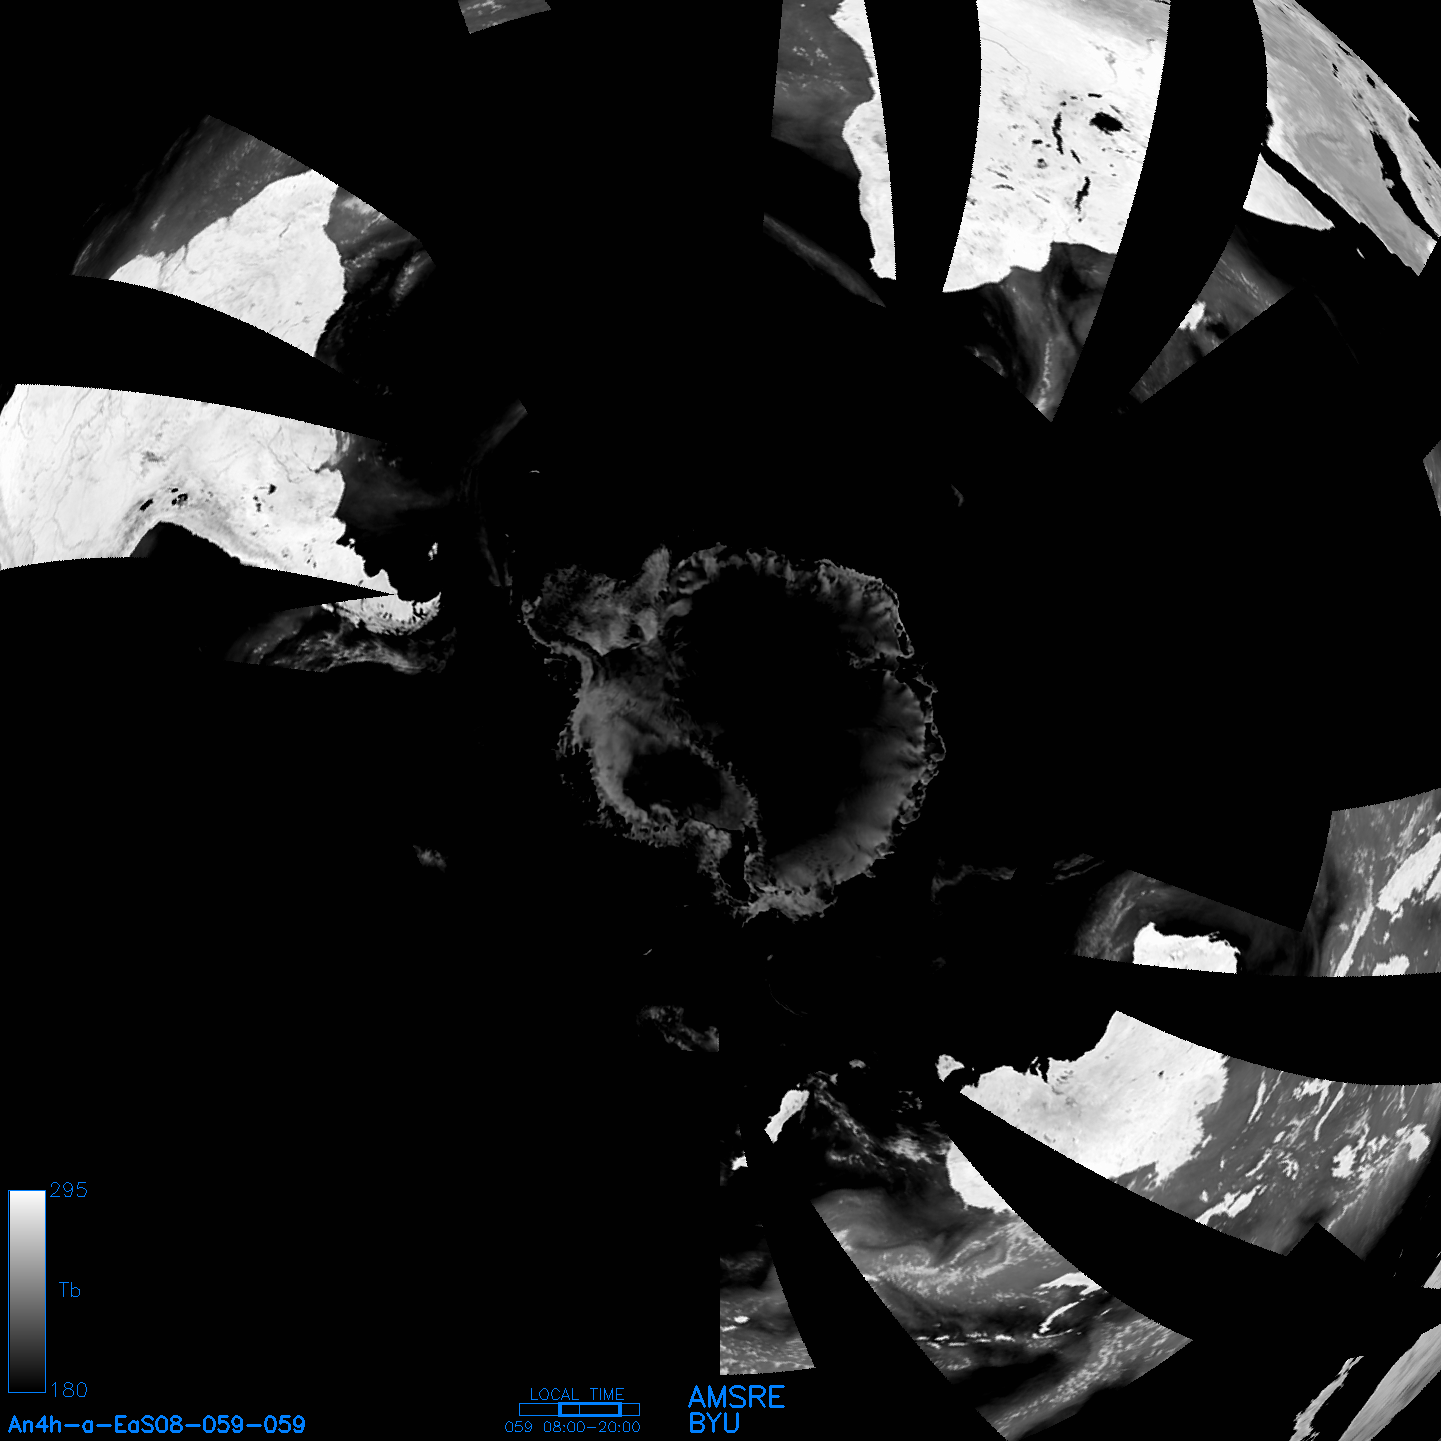Click the 180 minimum scale value

pyautogui.click(x=68, y=1390)
